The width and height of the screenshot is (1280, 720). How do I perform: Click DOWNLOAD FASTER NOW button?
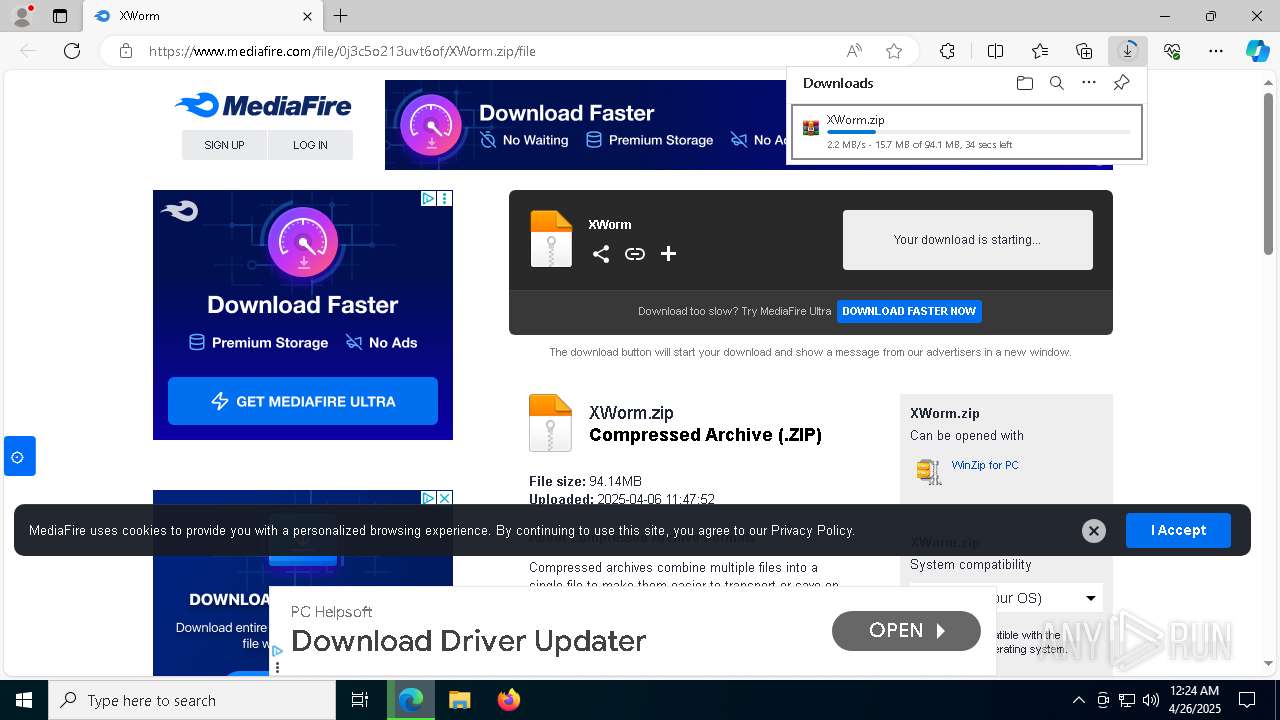(909, 311)
